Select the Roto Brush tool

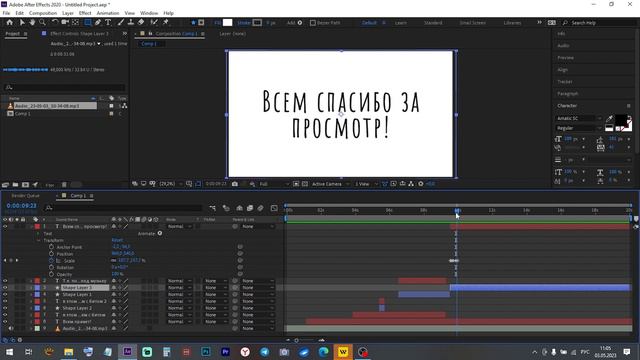click(154, 22)
